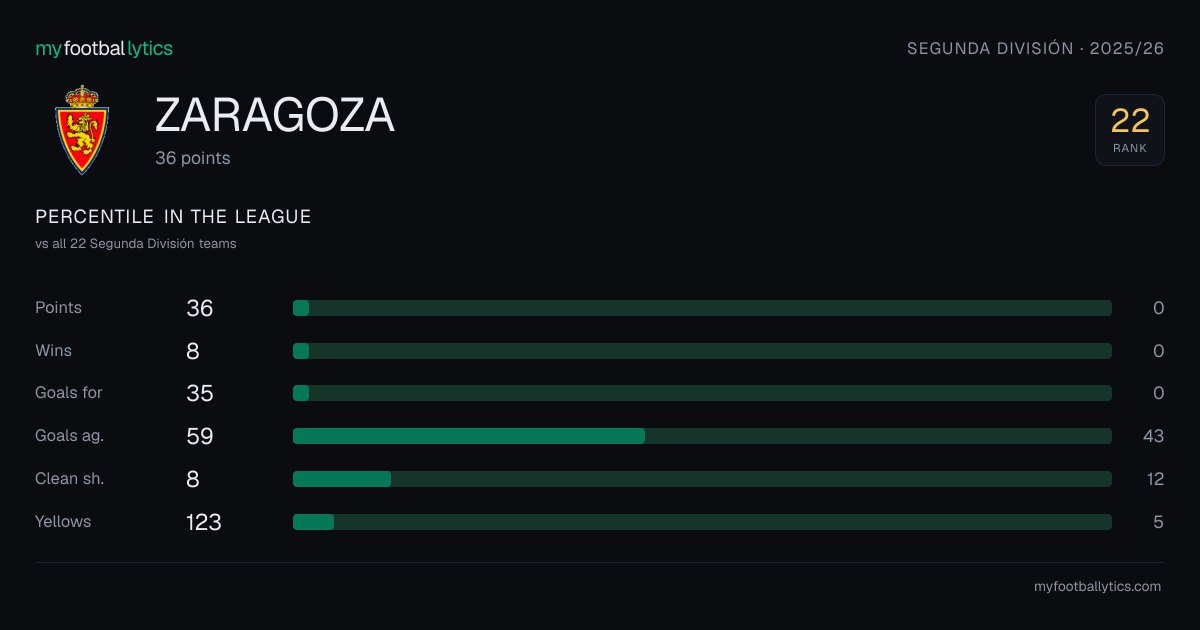Click the Yellows percentile bar
Screen dimensions: 1200x630
(x=702, y=522)
